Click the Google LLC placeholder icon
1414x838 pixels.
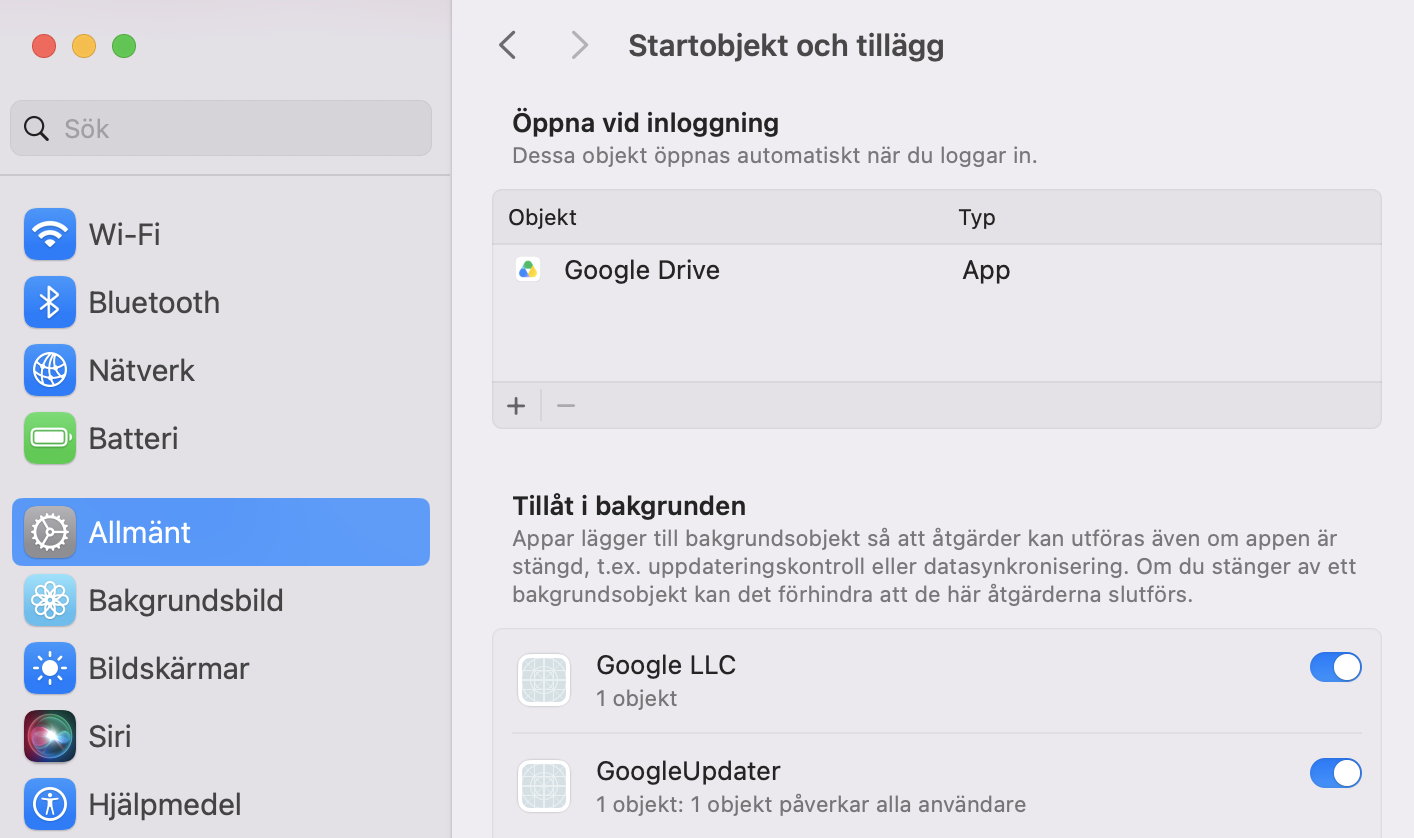[x=544, y=680]
